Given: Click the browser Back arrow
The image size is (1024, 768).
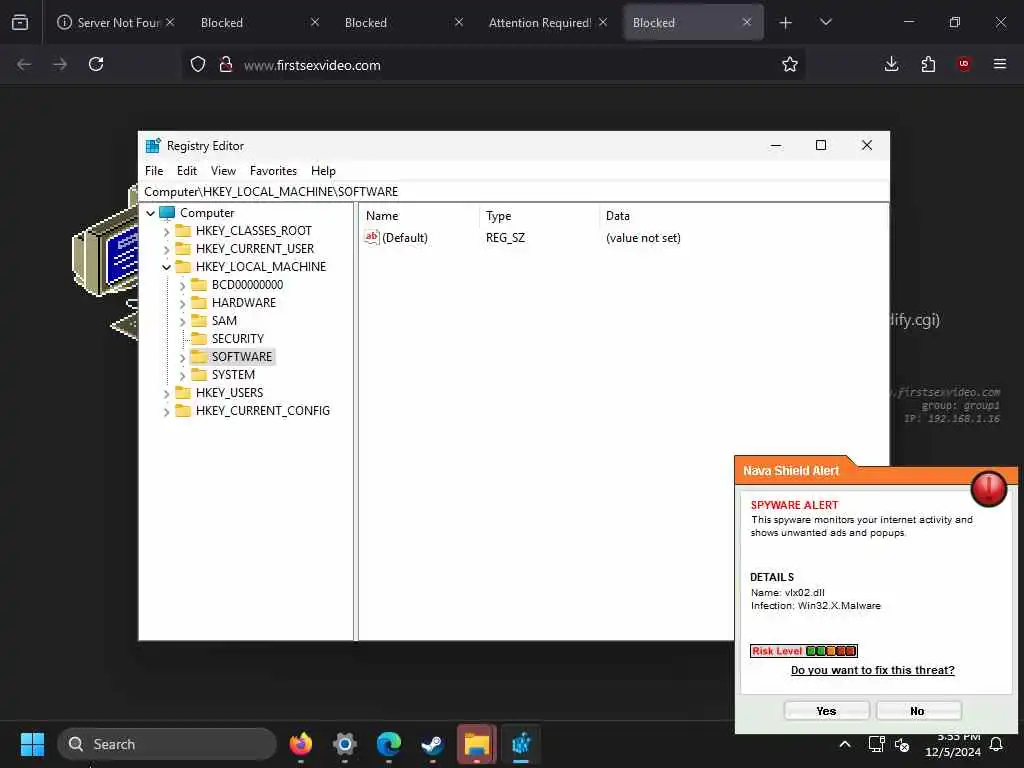Looking at the screenshot, I should click(24, 64).
